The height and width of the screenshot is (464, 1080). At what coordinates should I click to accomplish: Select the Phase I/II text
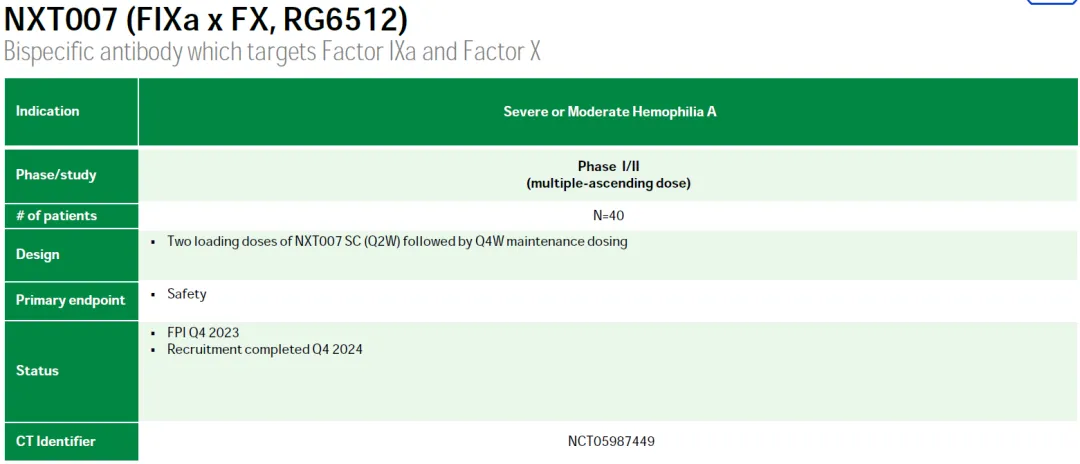point(608,166)
